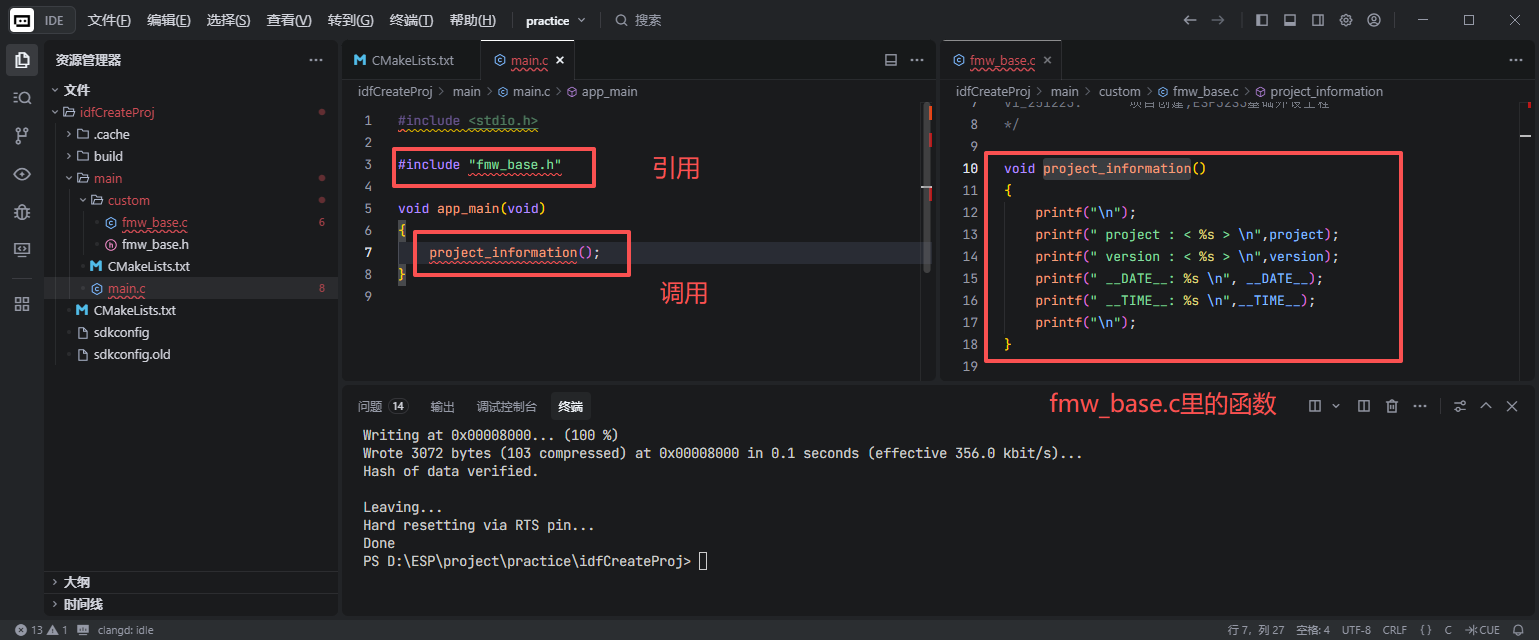Split the main.c editor group
The height and width of the screenshot is (640, 1539).
tap(891, 60)
